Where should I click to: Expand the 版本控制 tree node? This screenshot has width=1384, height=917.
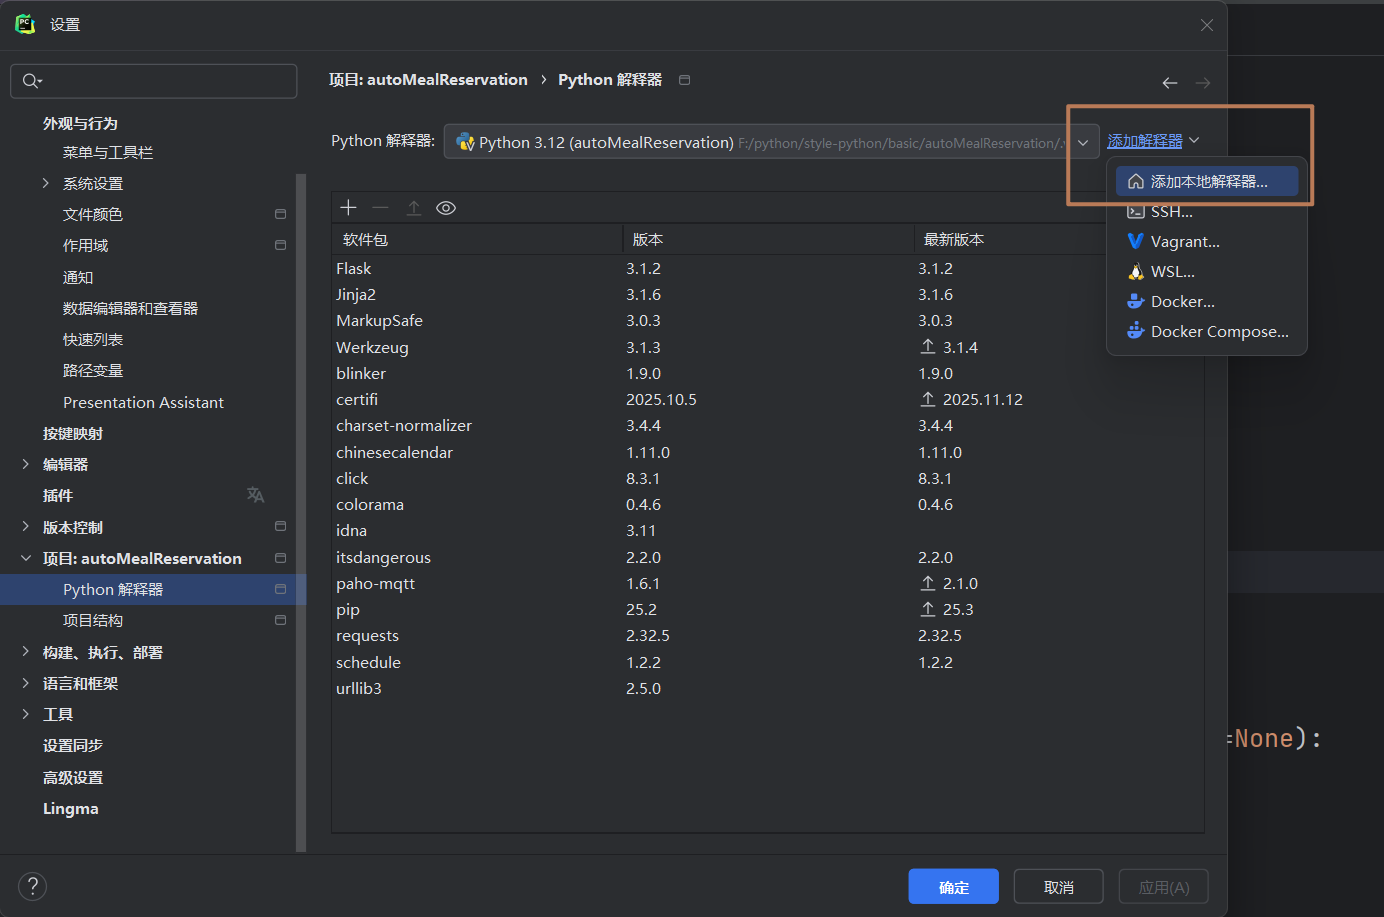point(25,527)
